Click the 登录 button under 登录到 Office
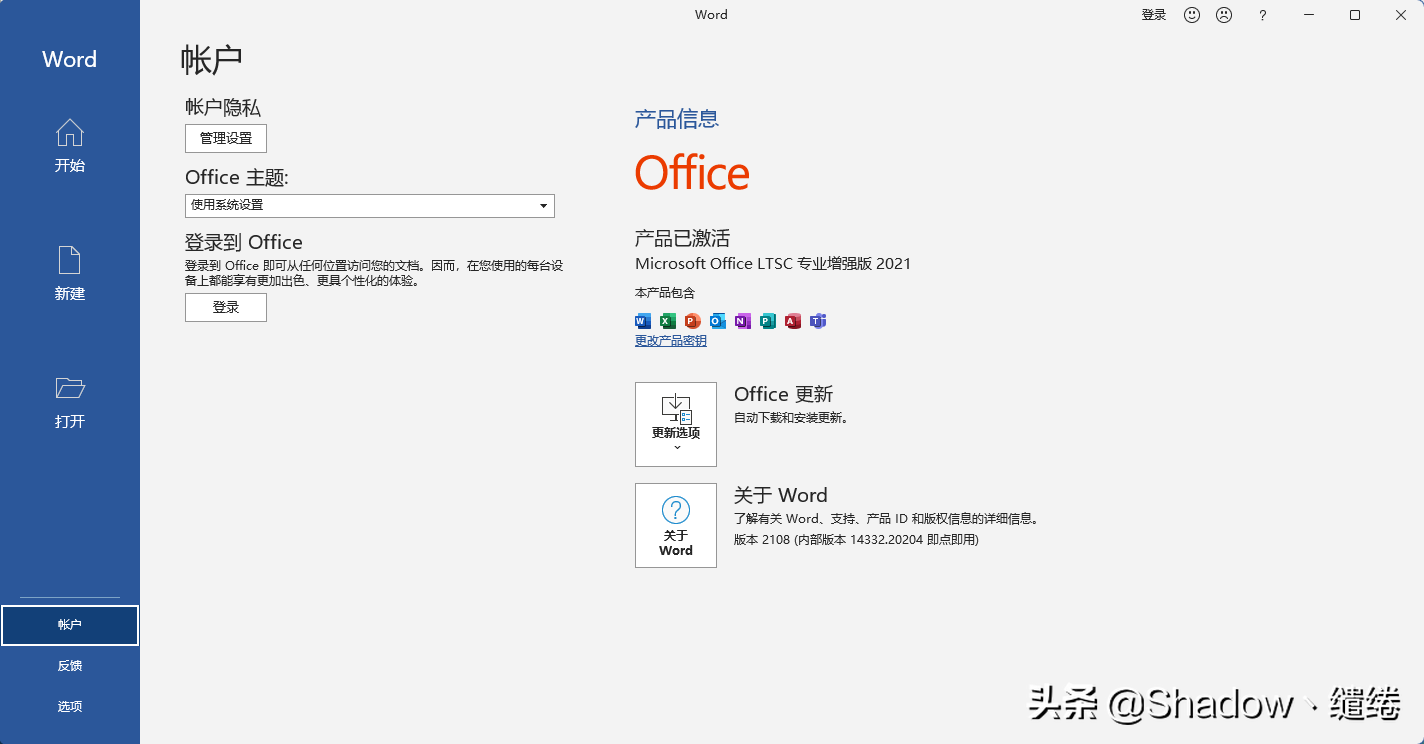Screen dimensions: 1424x744 226,307
